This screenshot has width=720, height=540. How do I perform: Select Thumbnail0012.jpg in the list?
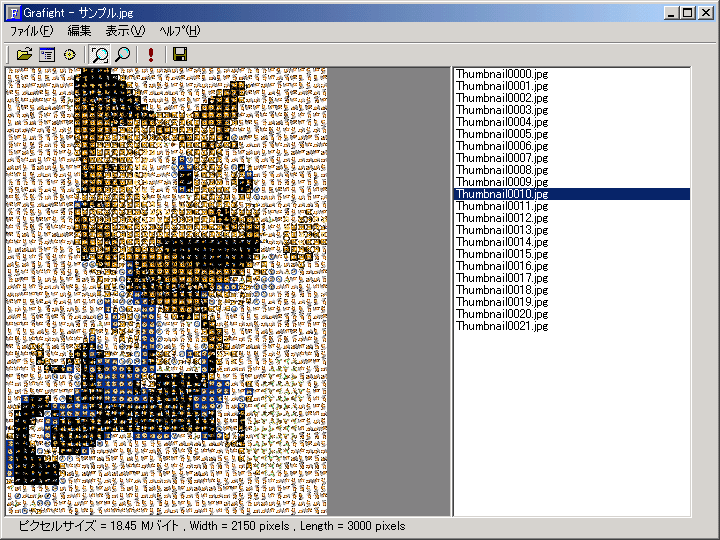[x=572, y=218]
